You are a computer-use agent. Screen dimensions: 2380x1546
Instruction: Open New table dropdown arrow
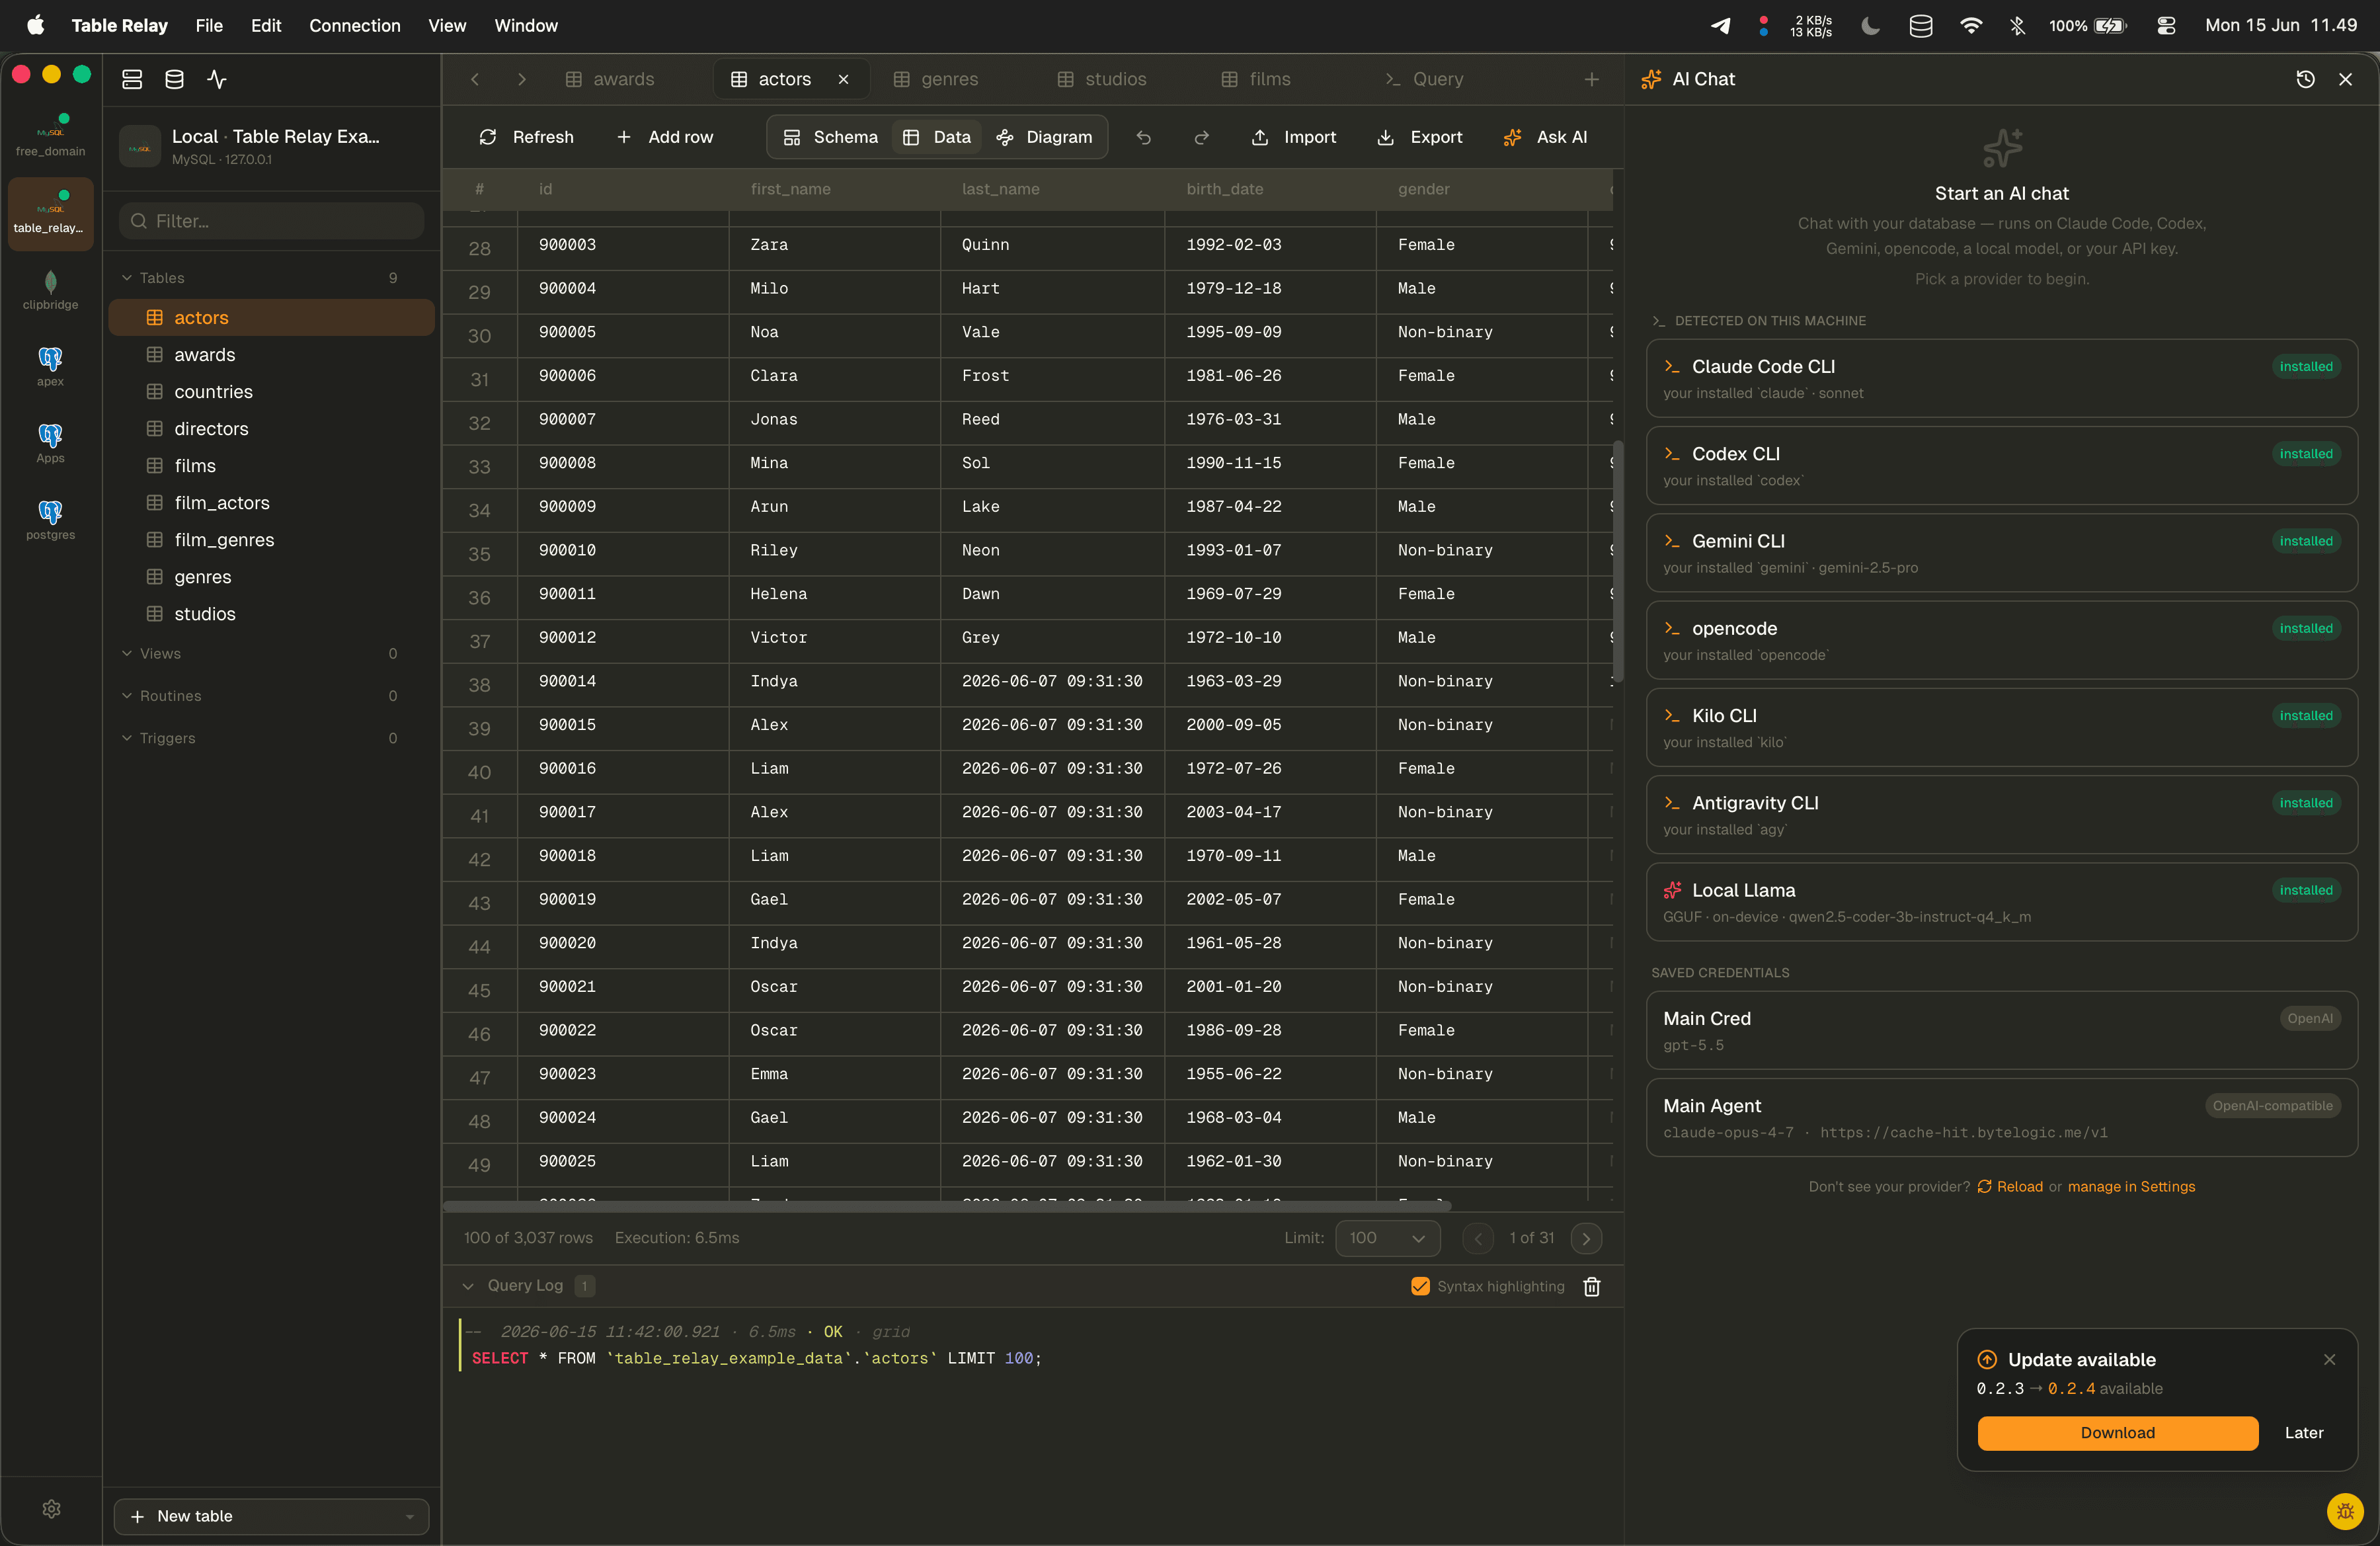[409, 1516]
